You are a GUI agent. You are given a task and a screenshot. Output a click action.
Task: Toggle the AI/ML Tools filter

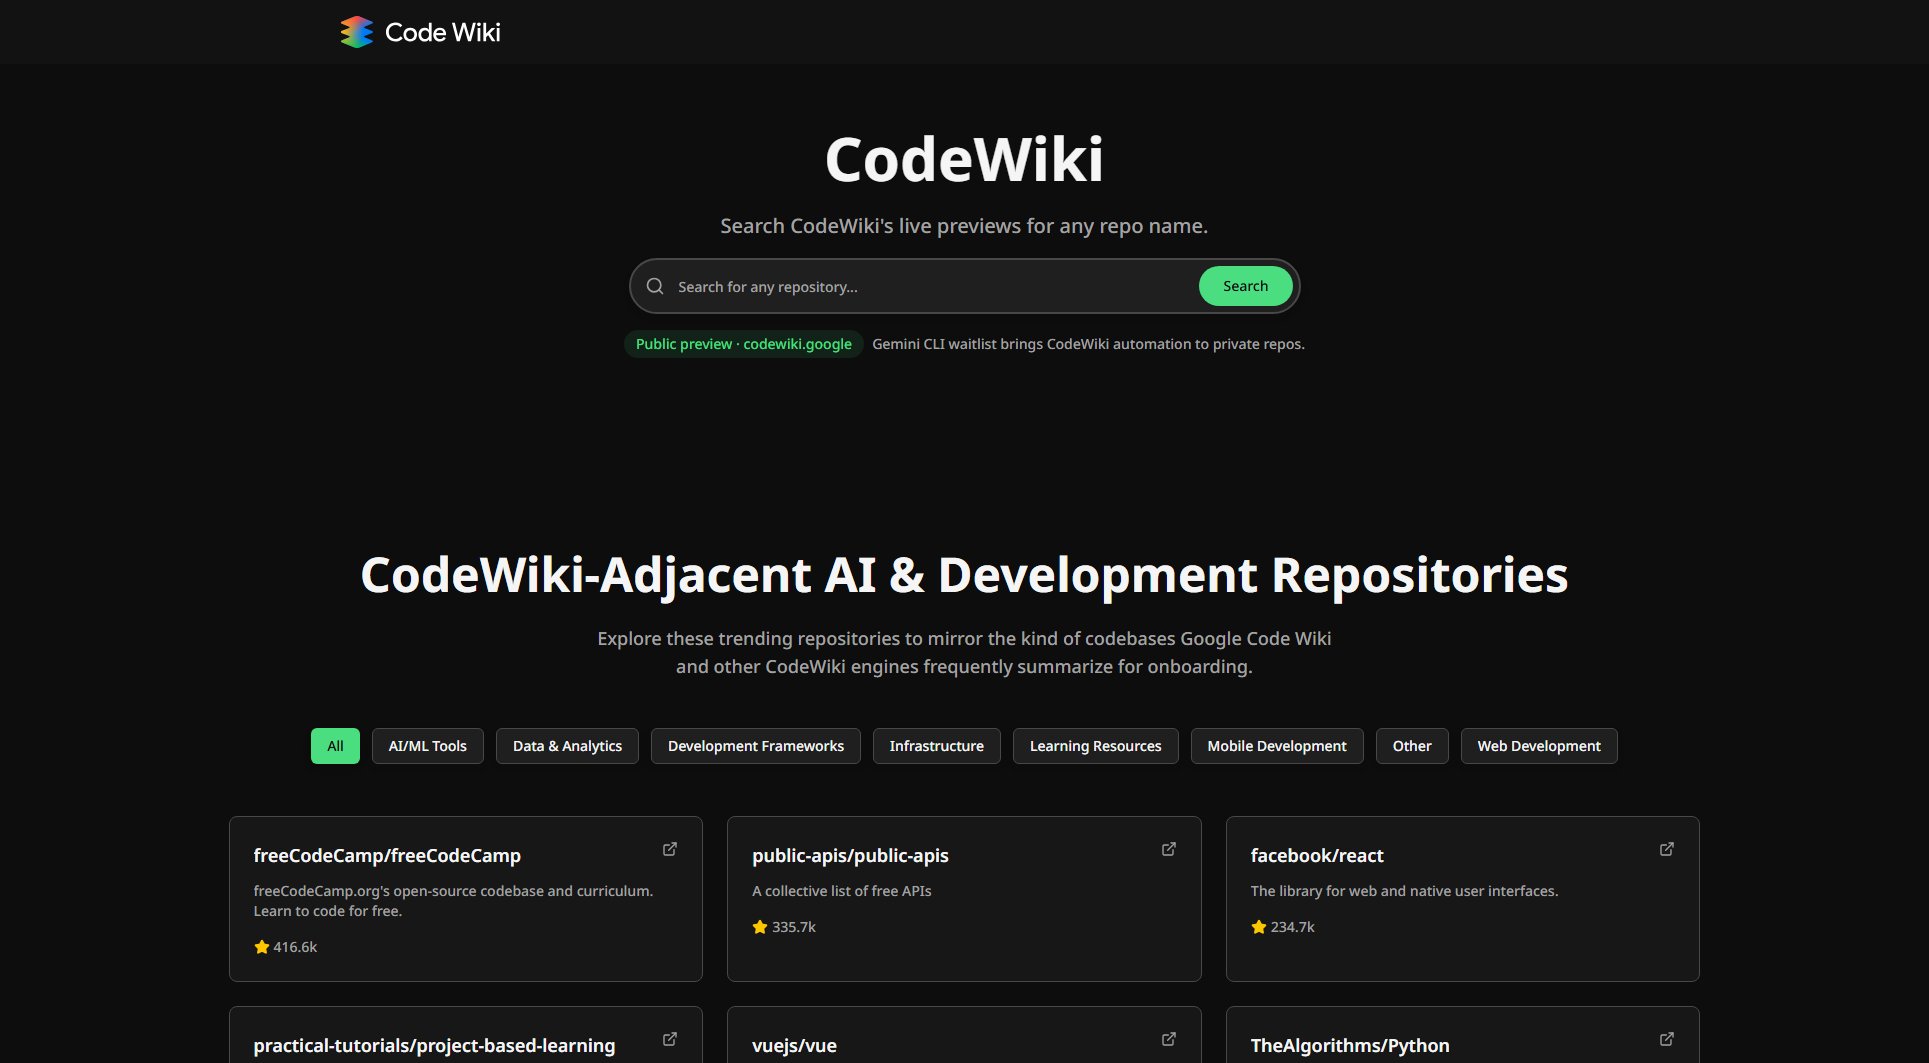[427, 745]
